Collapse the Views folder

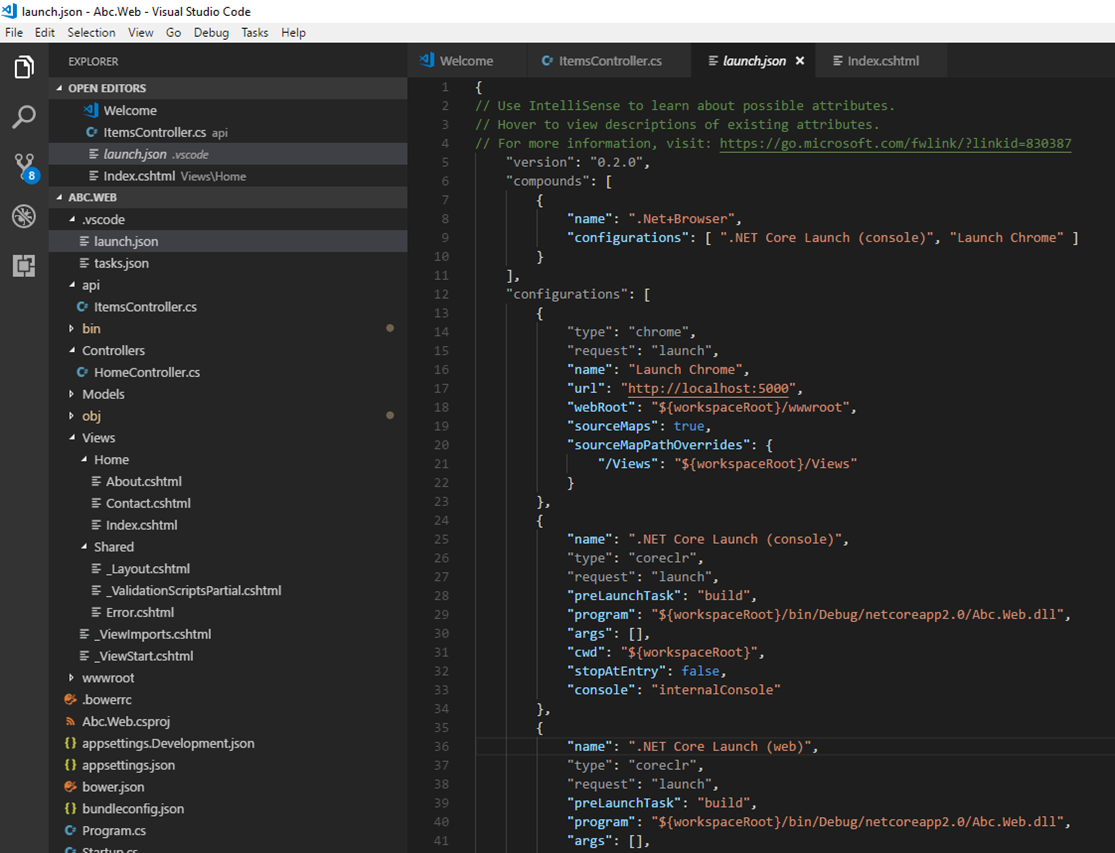click(72, 438)
